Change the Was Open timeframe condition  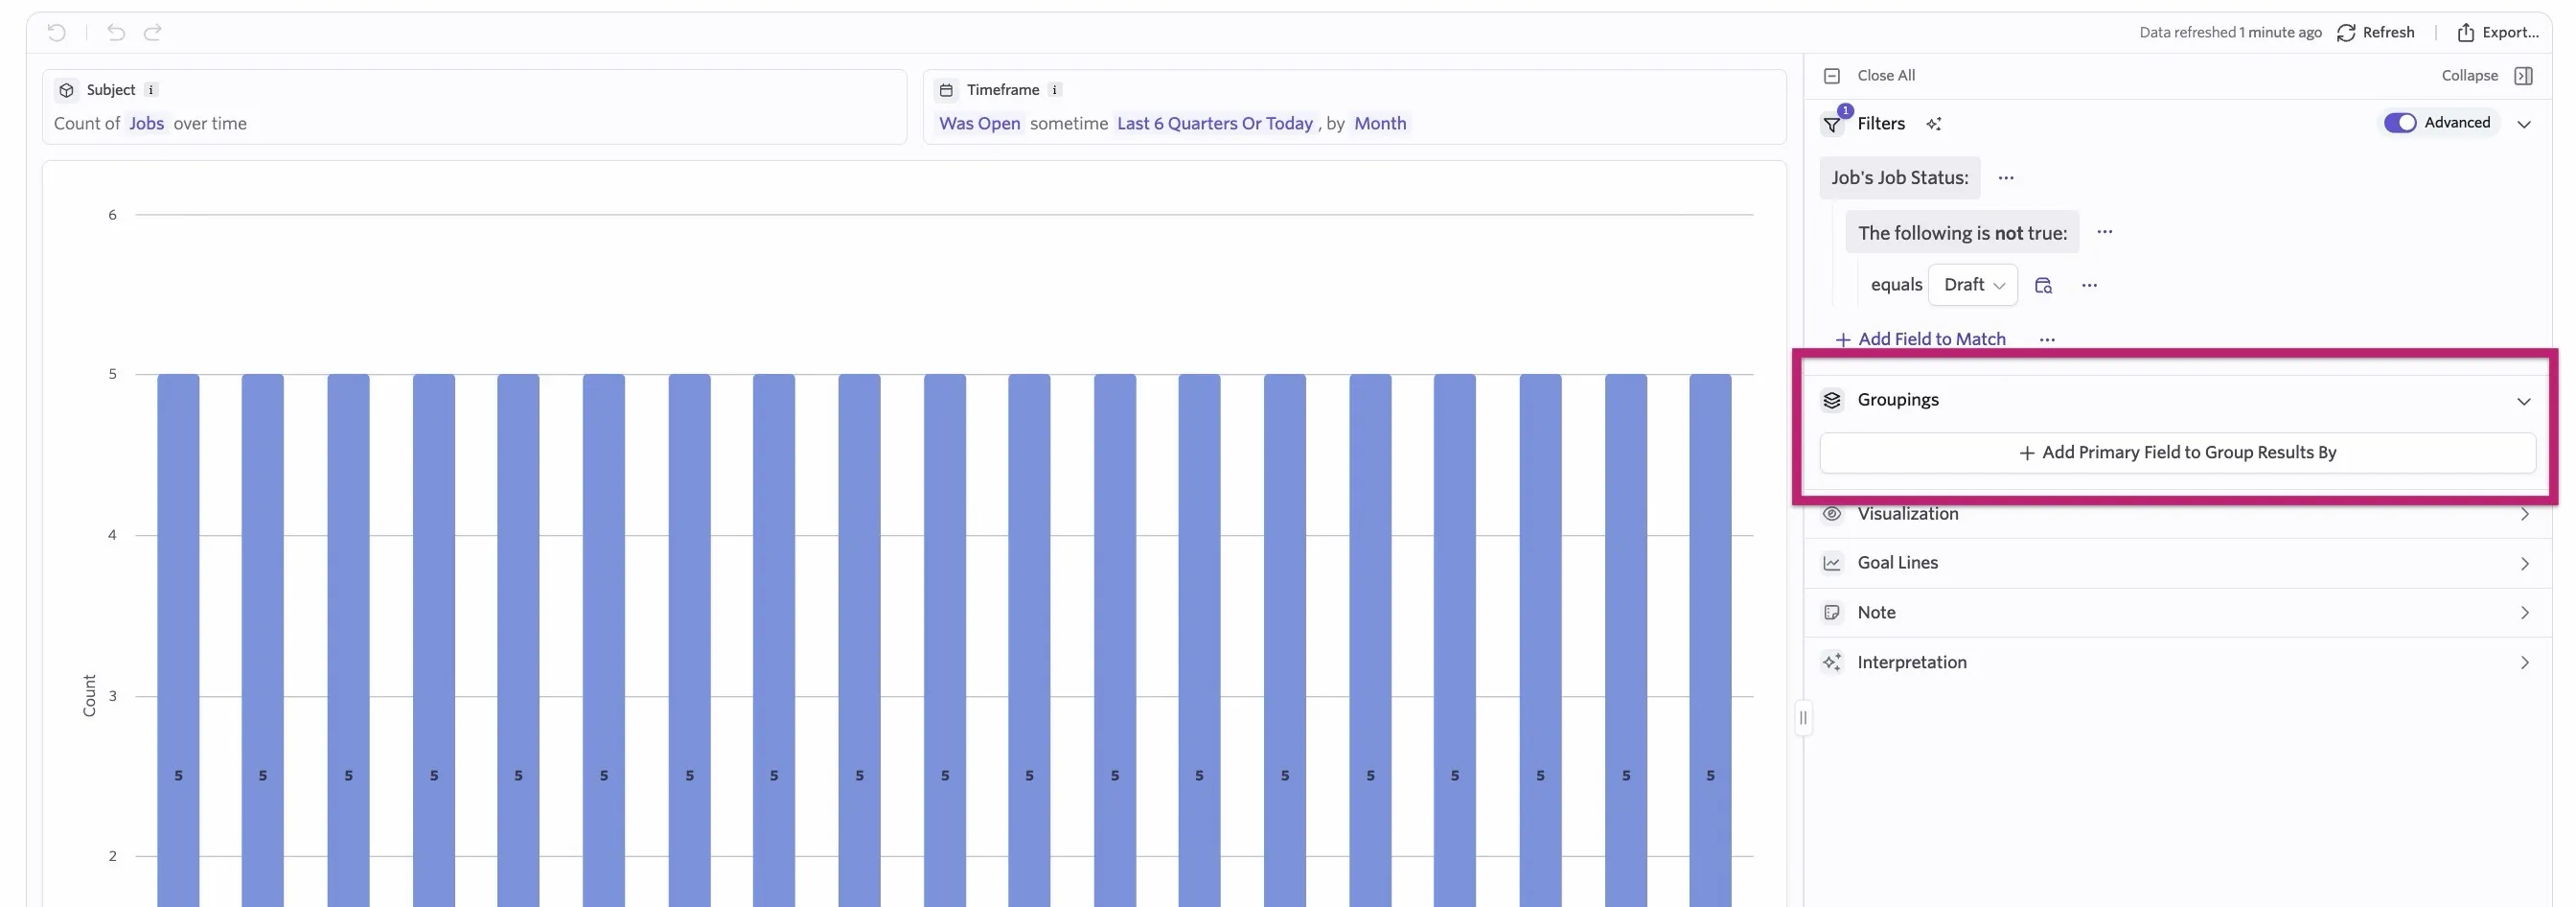coord(979,124)
